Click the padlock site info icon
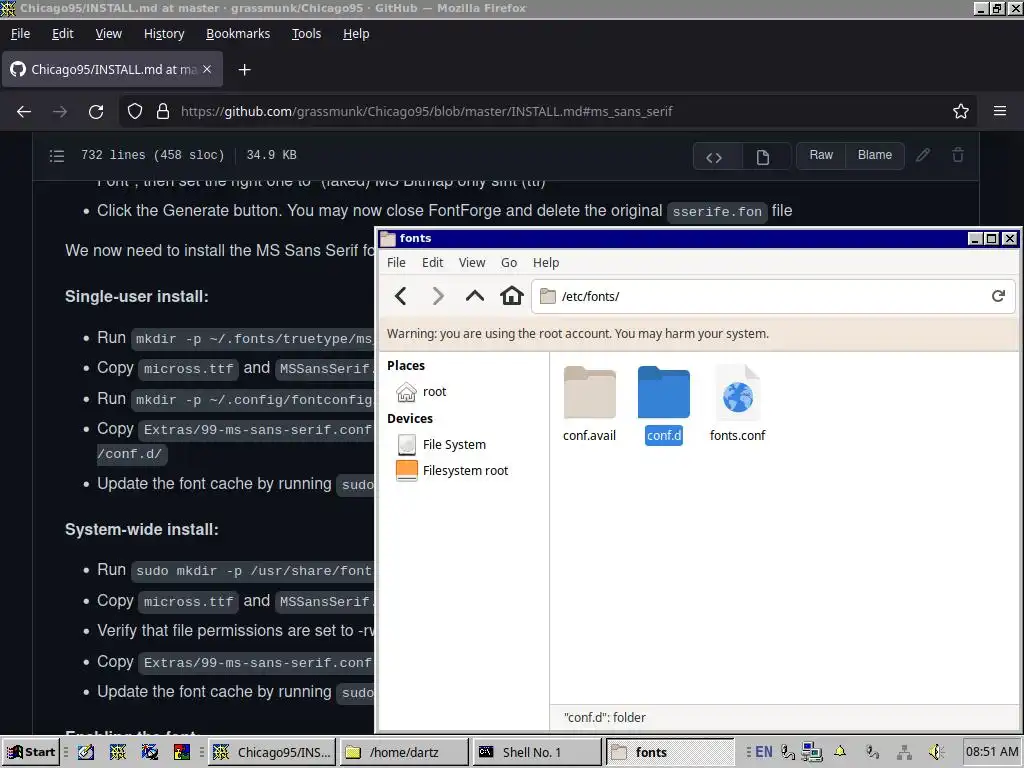Image resolution: width=1024 pixels, height=768 pixels. point(163,112)
